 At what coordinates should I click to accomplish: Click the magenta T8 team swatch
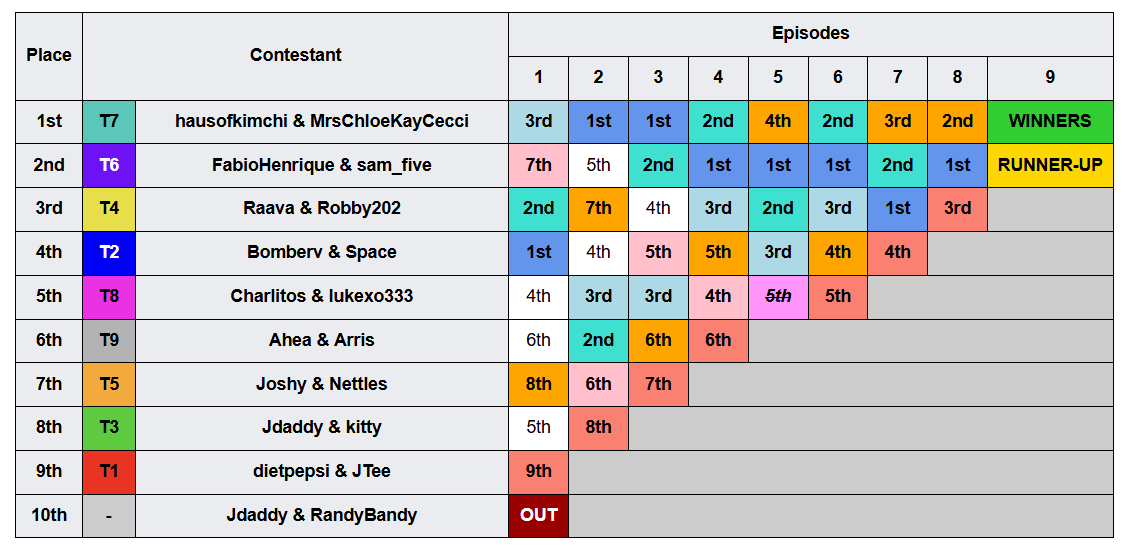[x=109, y=297]
